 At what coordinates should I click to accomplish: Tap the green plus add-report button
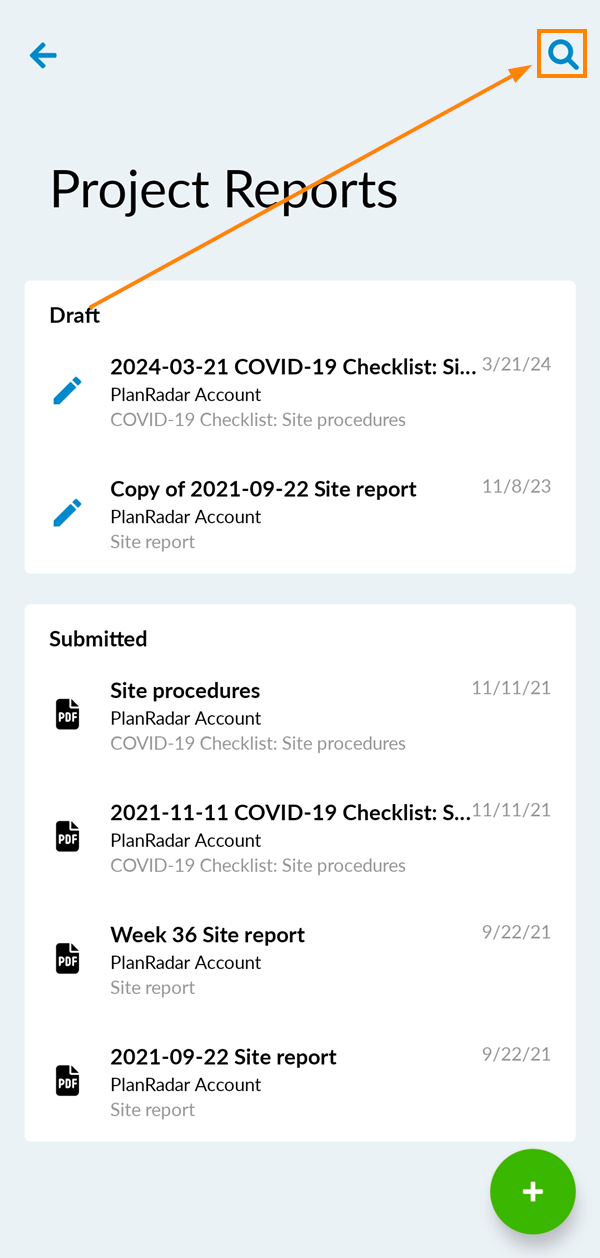click(532, 1191)
